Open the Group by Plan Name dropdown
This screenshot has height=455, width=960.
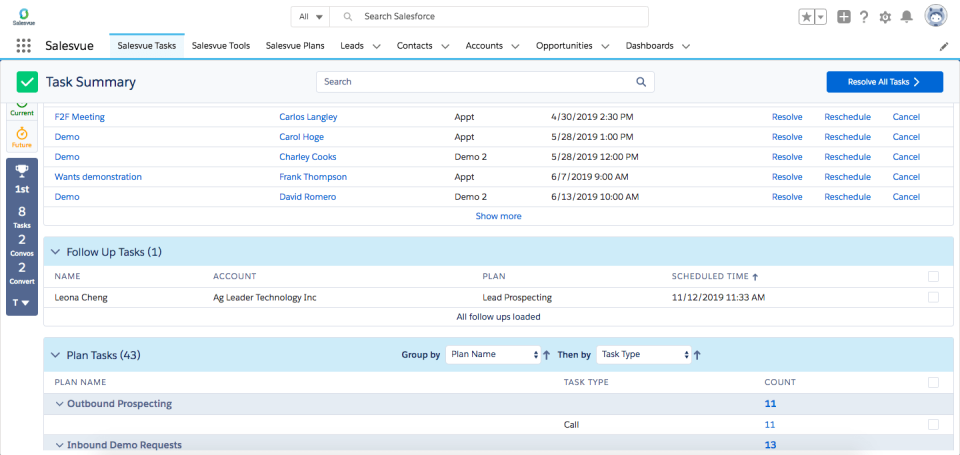pos(492,354)
